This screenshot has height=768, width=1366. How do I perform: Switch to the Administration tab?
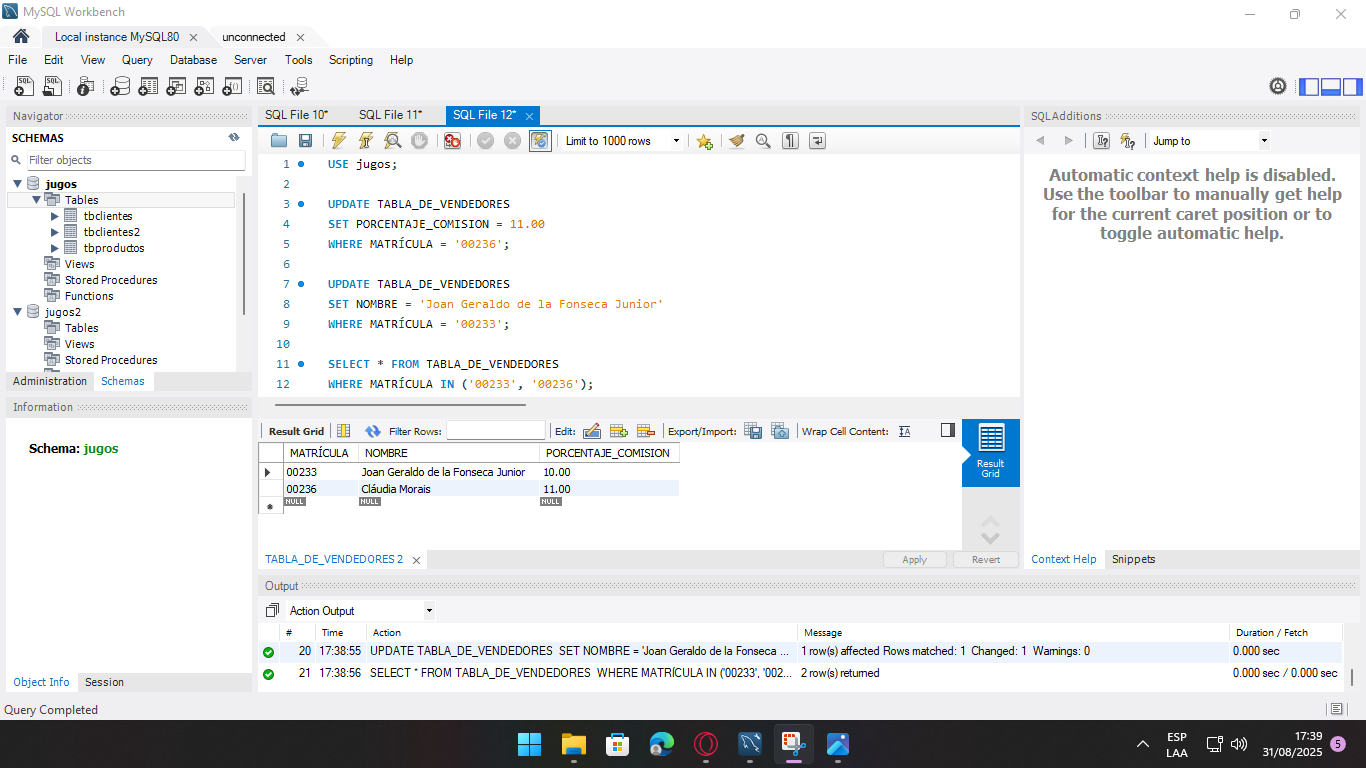[50, 381]
